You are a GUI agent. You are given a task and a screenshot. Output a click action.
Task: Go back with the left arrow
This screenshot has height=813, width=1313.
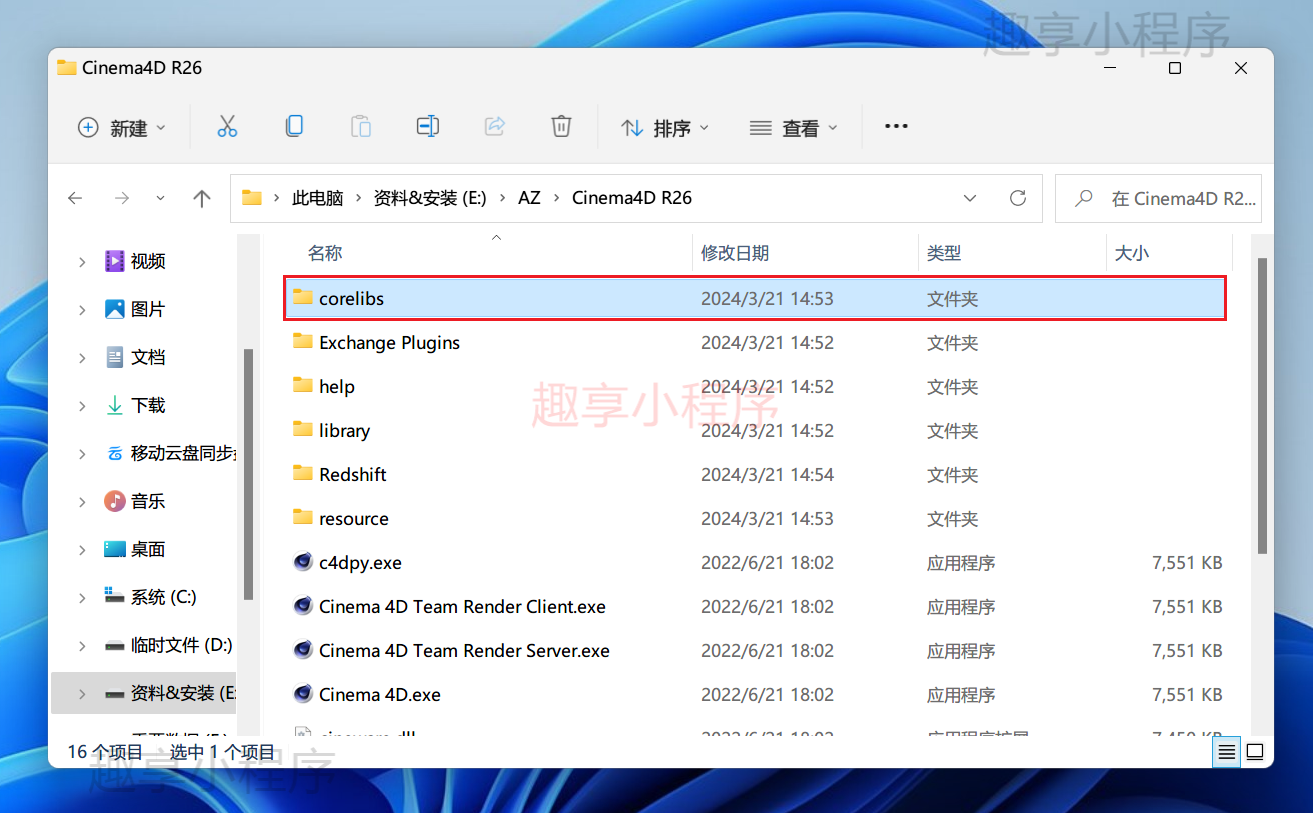[x=75, y=198]
